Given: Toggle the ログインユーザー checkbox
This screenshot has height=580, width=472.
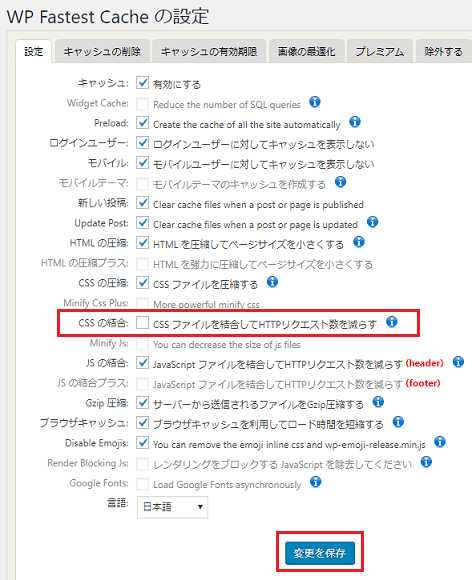Looking at the screenshot, I should [142, 143].
